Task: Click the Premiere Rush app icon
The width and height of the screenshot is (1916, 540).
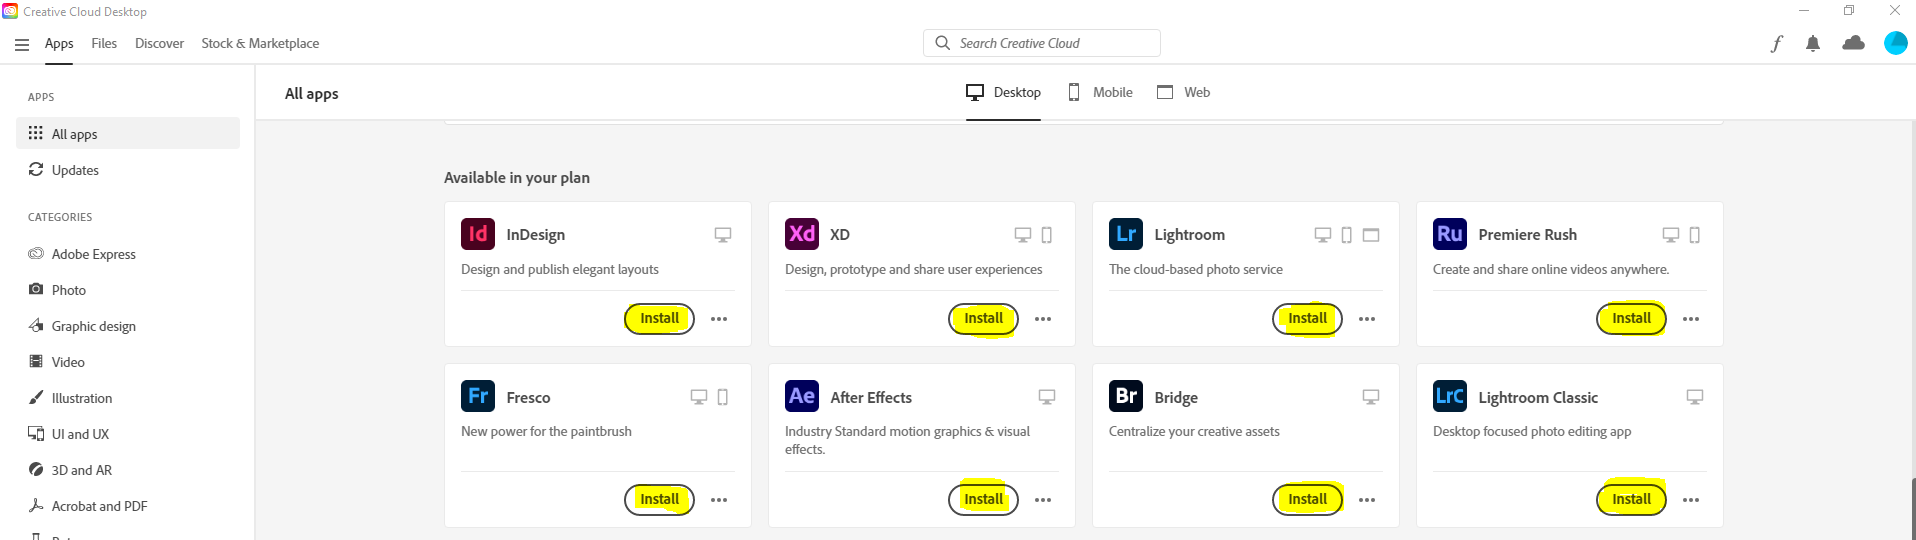Action: tap(1450, 234)
